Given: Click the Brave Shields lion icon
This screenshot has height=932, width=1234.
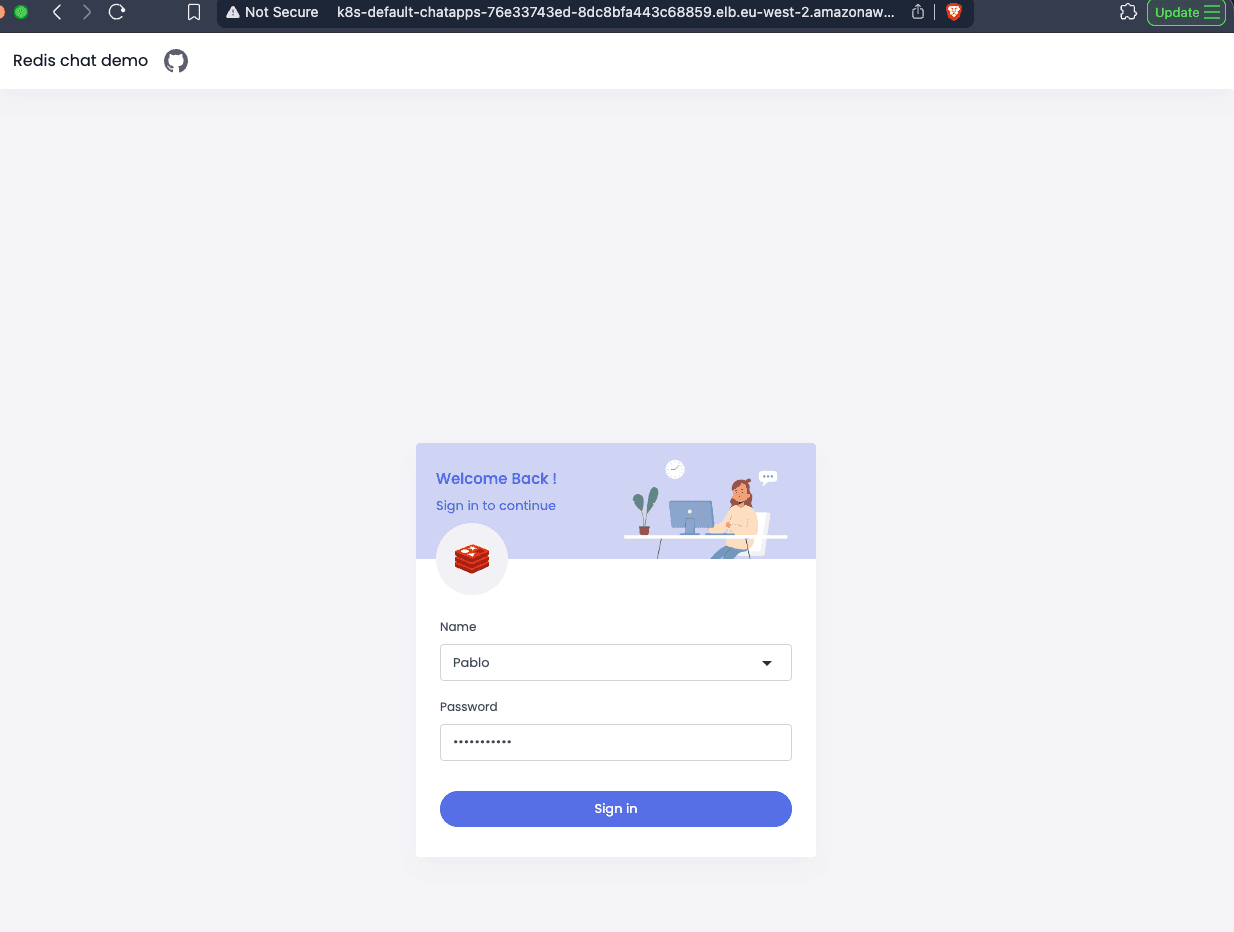Looking at the screenshot, I should point(953,13).
